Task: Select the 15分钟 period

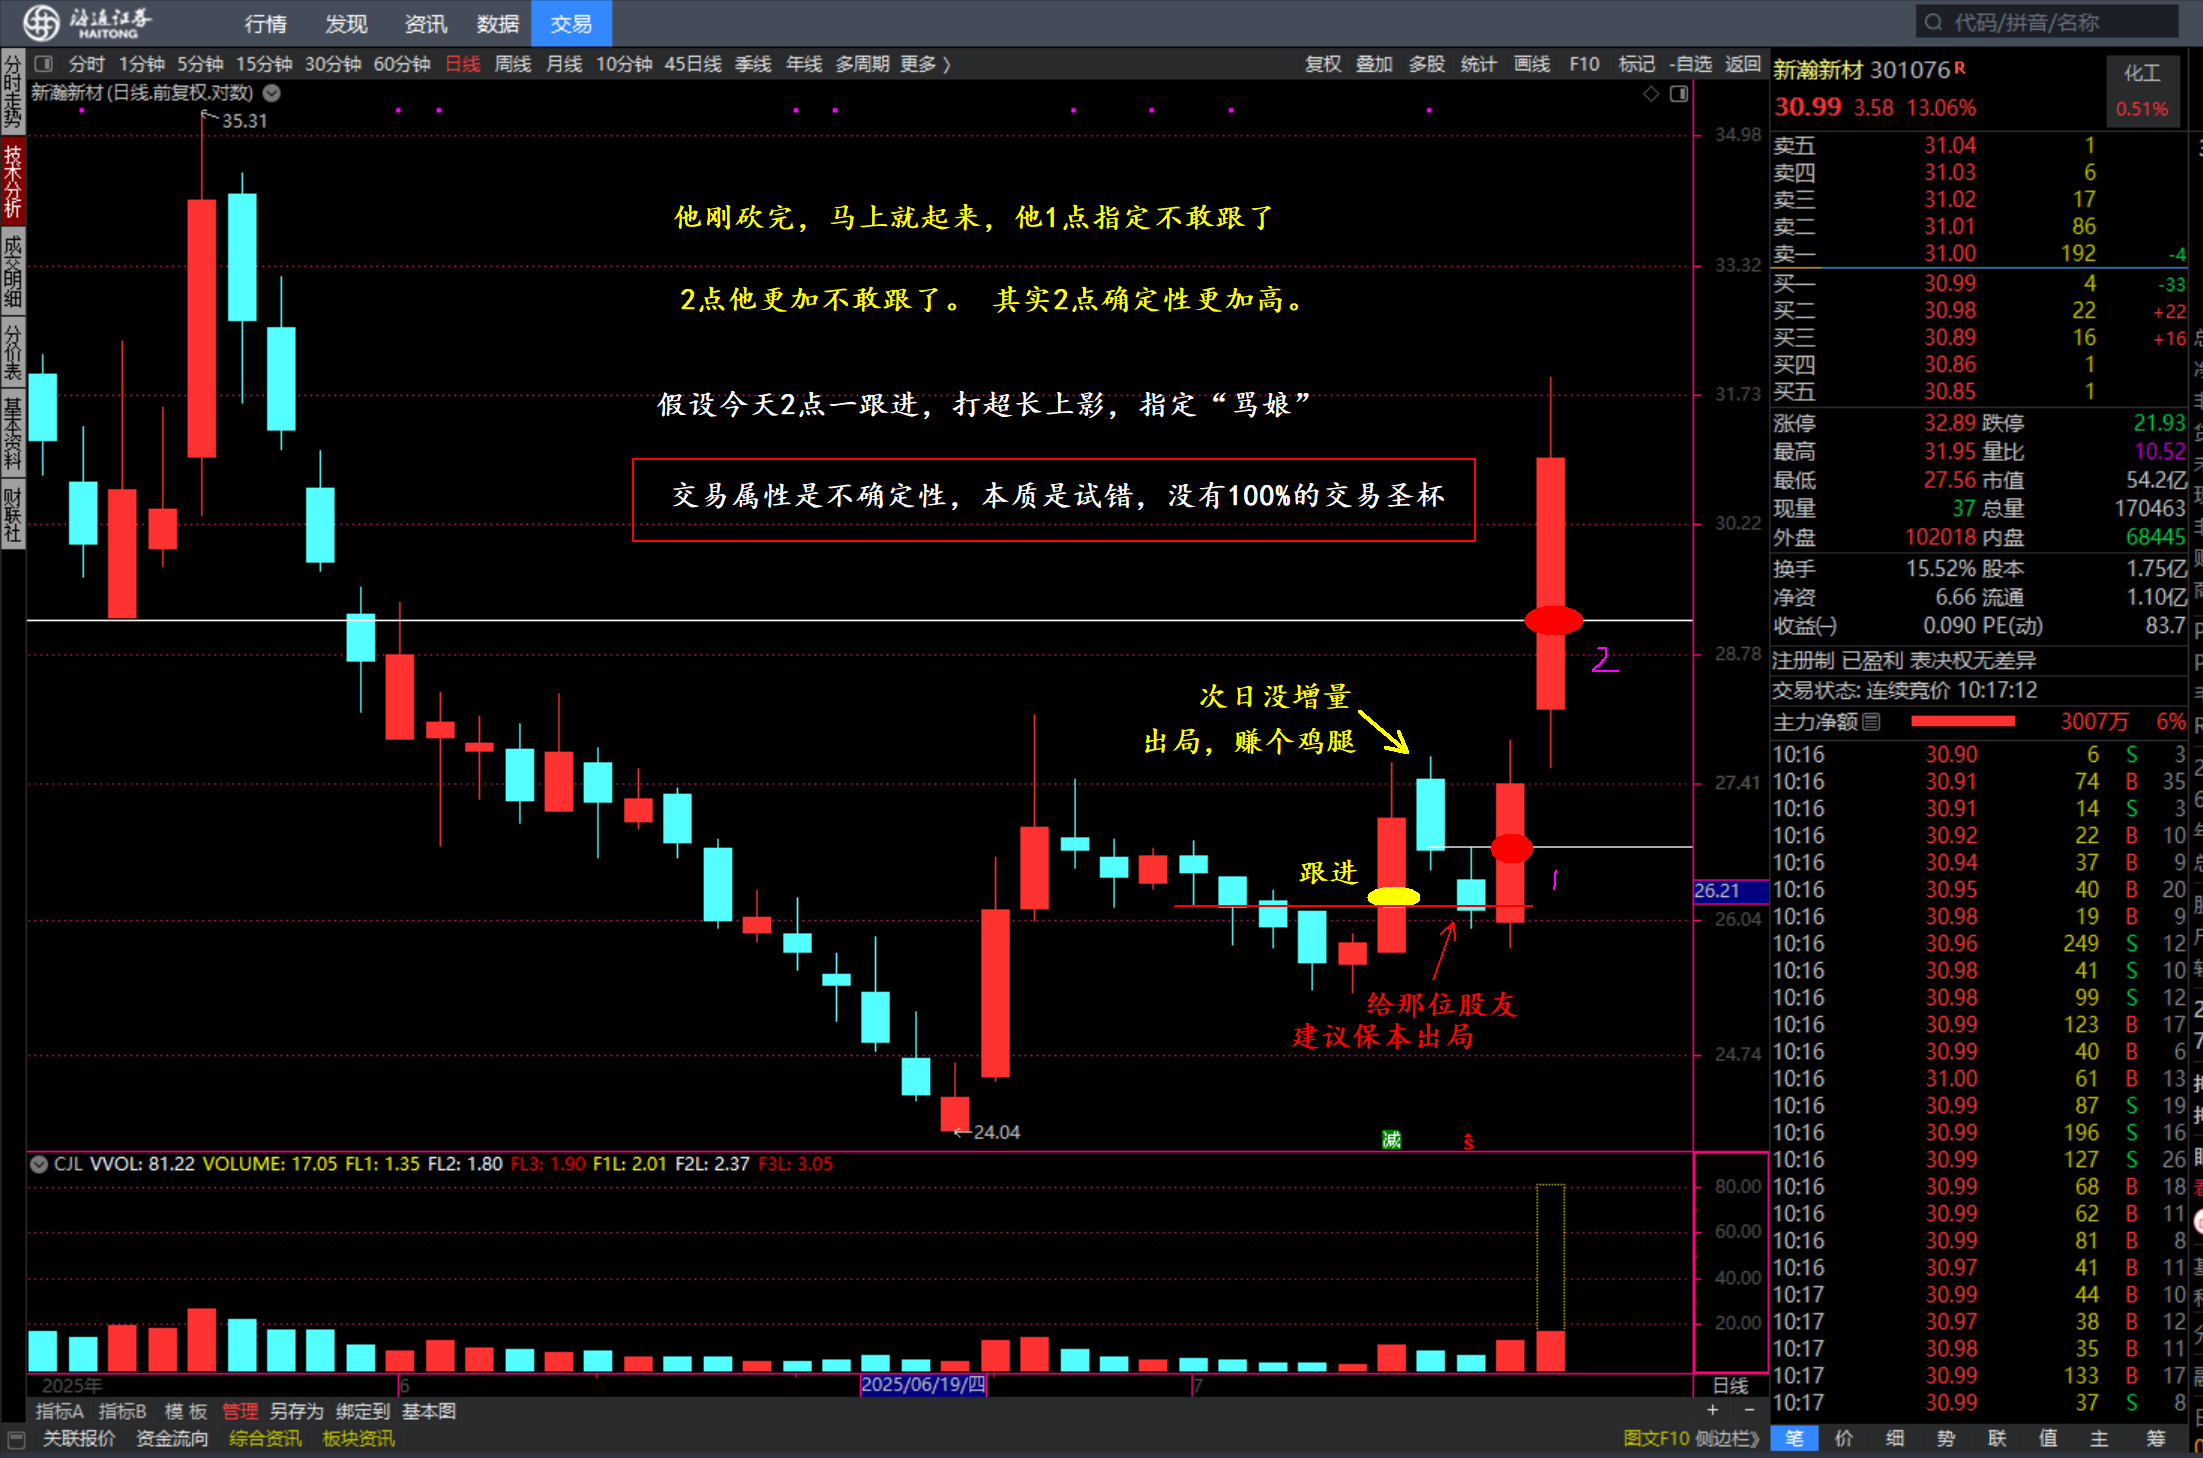Action: [x=264, y=64]
